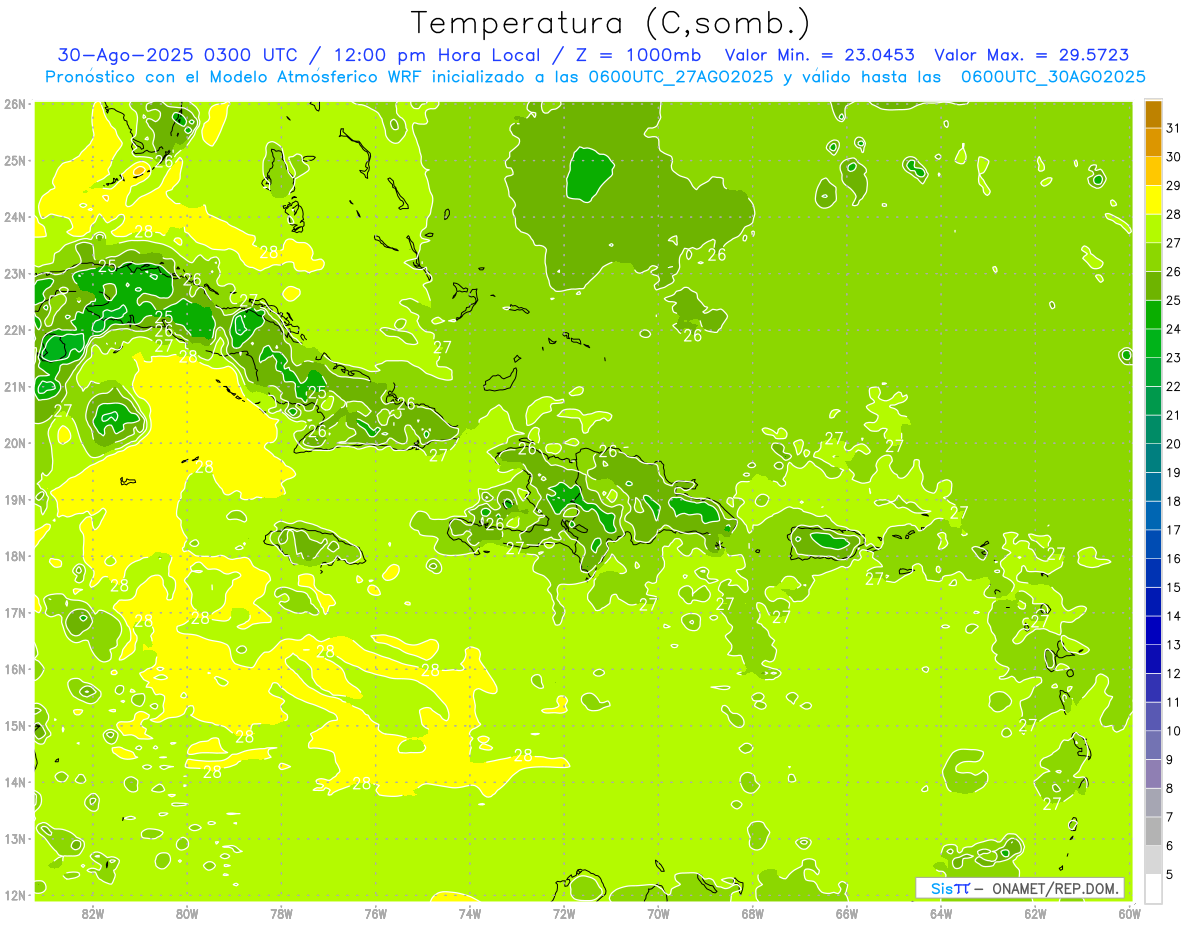Click the 20N latitude axis label
The height and width of the screenshot is (927, 1200).
15,443
